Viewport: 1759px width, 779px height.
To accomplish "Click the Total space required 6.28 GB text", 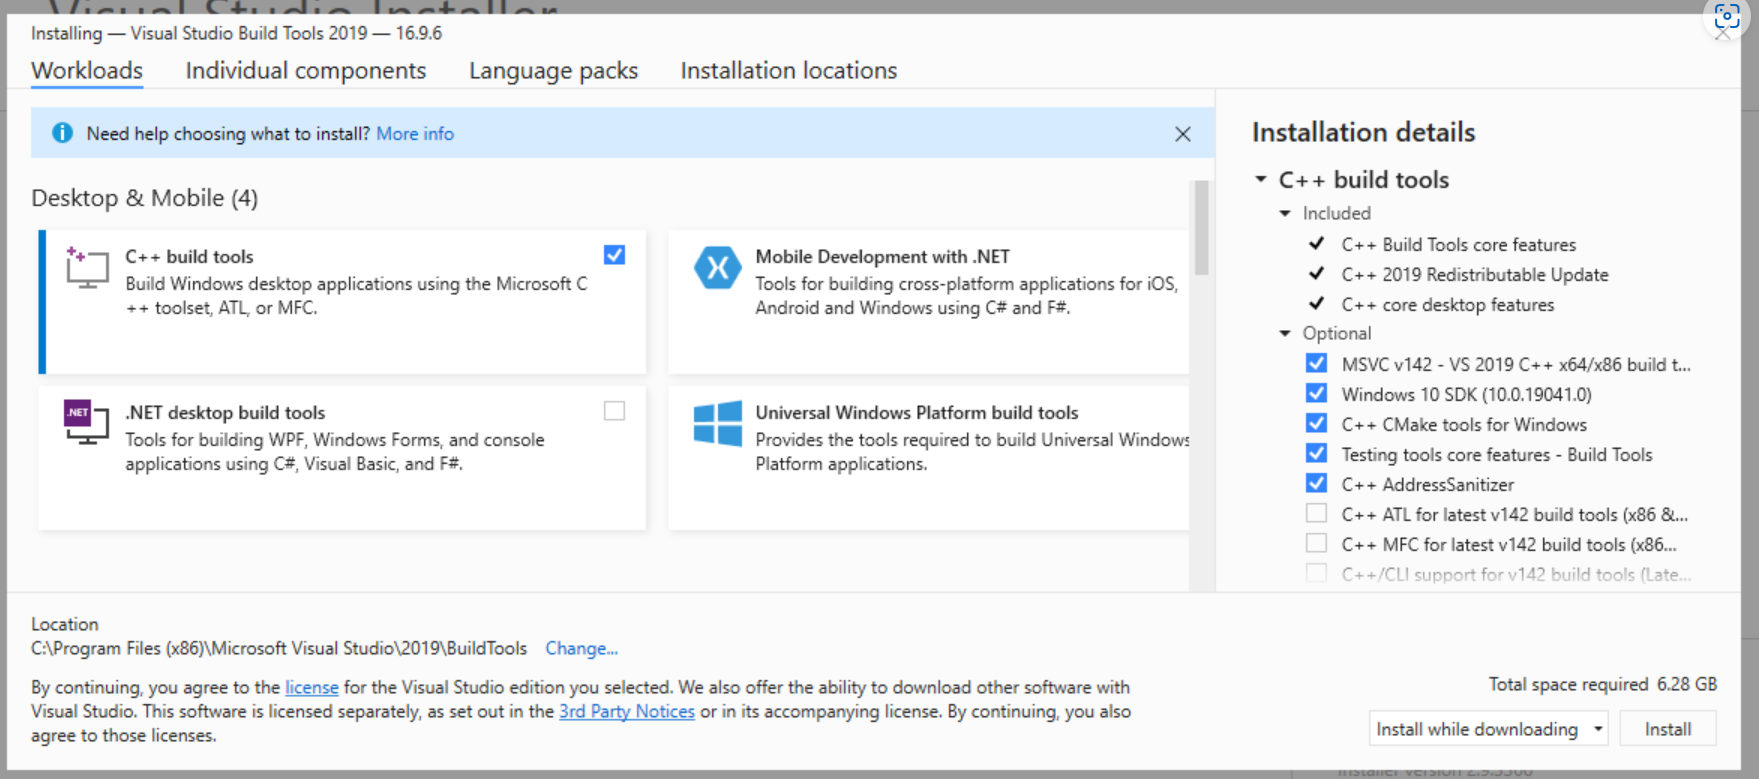I will click(1602, 684).
